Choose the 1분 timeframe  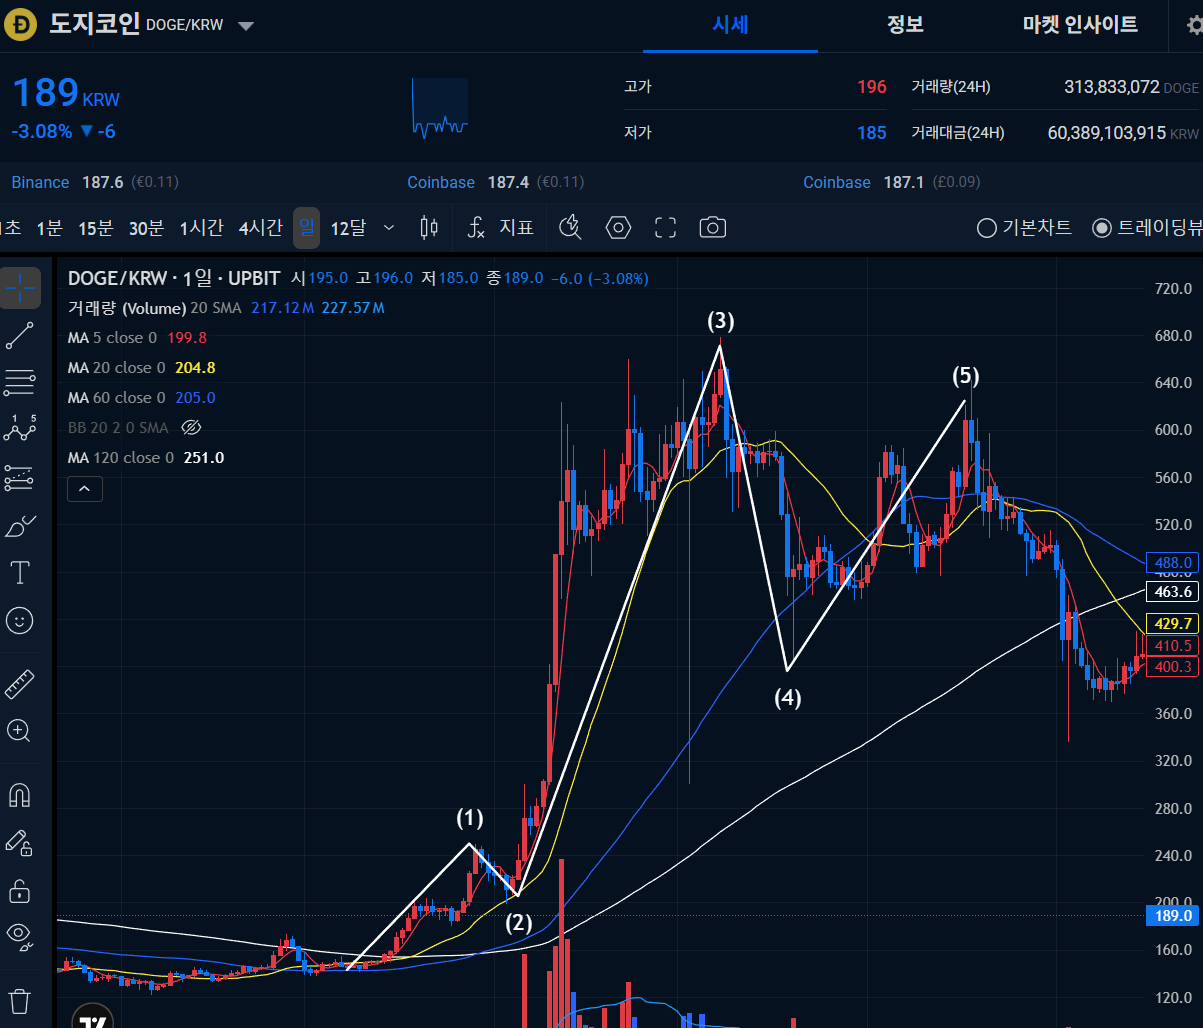pos(50,228)
